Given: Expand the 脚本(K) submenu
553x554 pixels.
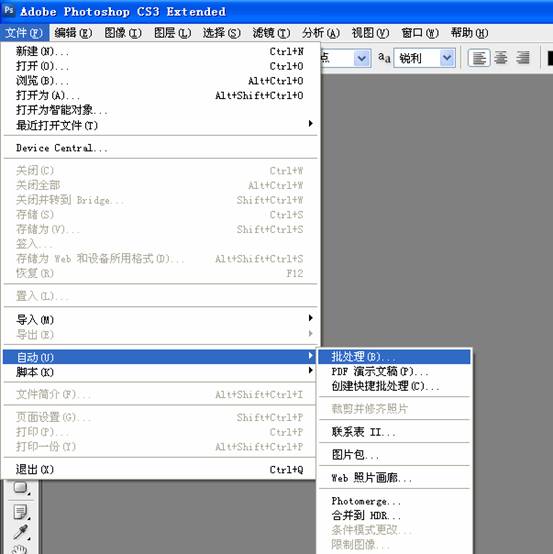Looking at the screenshot, I should (160, 372).
